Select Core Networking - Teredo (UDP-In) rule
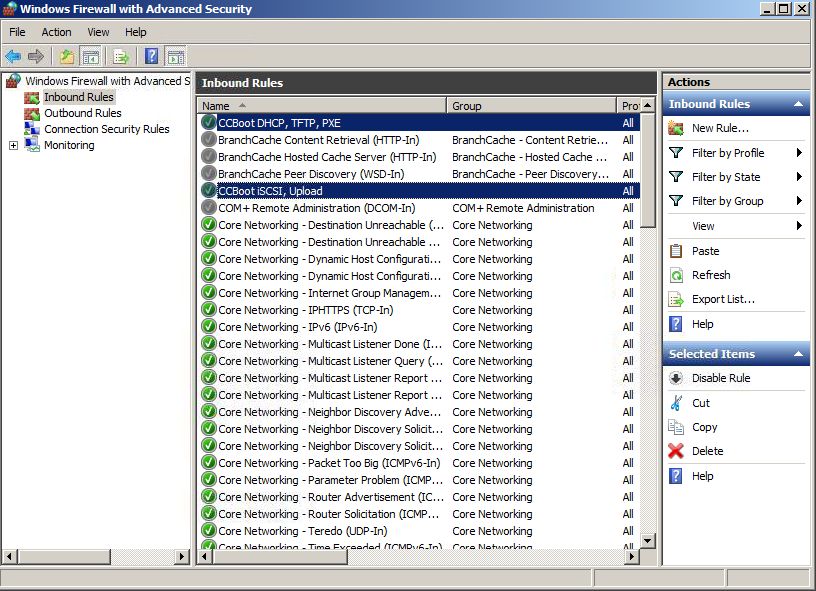Viewport: 816px width, 591px height. point(420,531)
